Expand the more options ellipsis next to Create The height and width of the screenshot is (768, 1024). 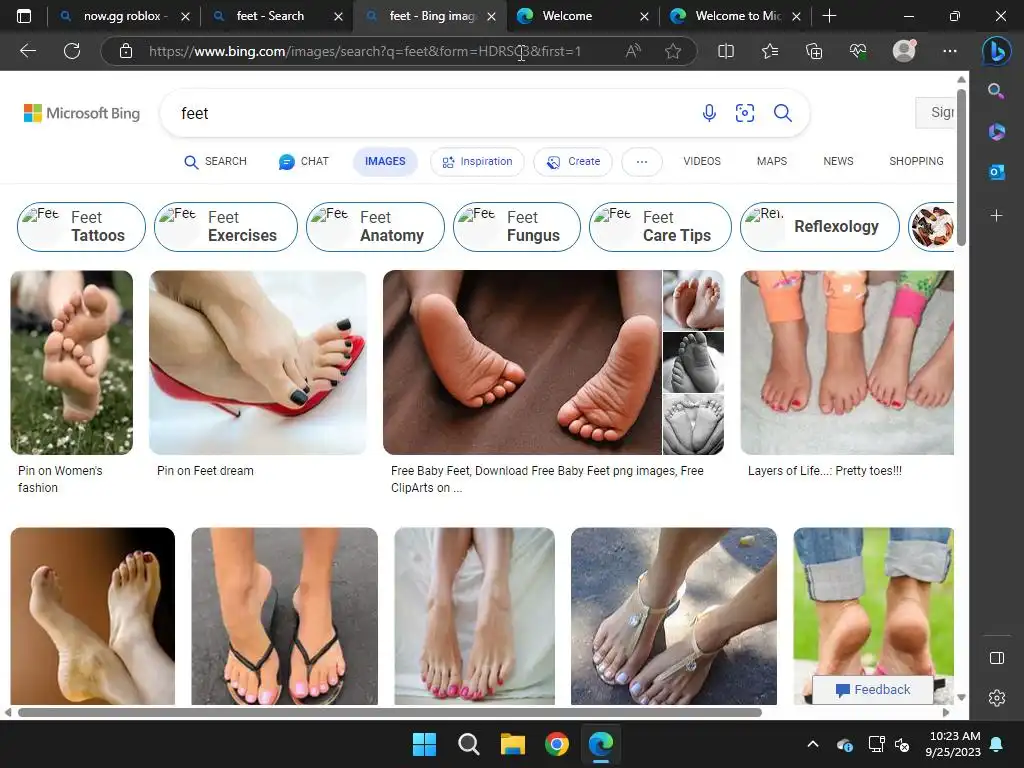pyautogui.click(x=642, y=161)
